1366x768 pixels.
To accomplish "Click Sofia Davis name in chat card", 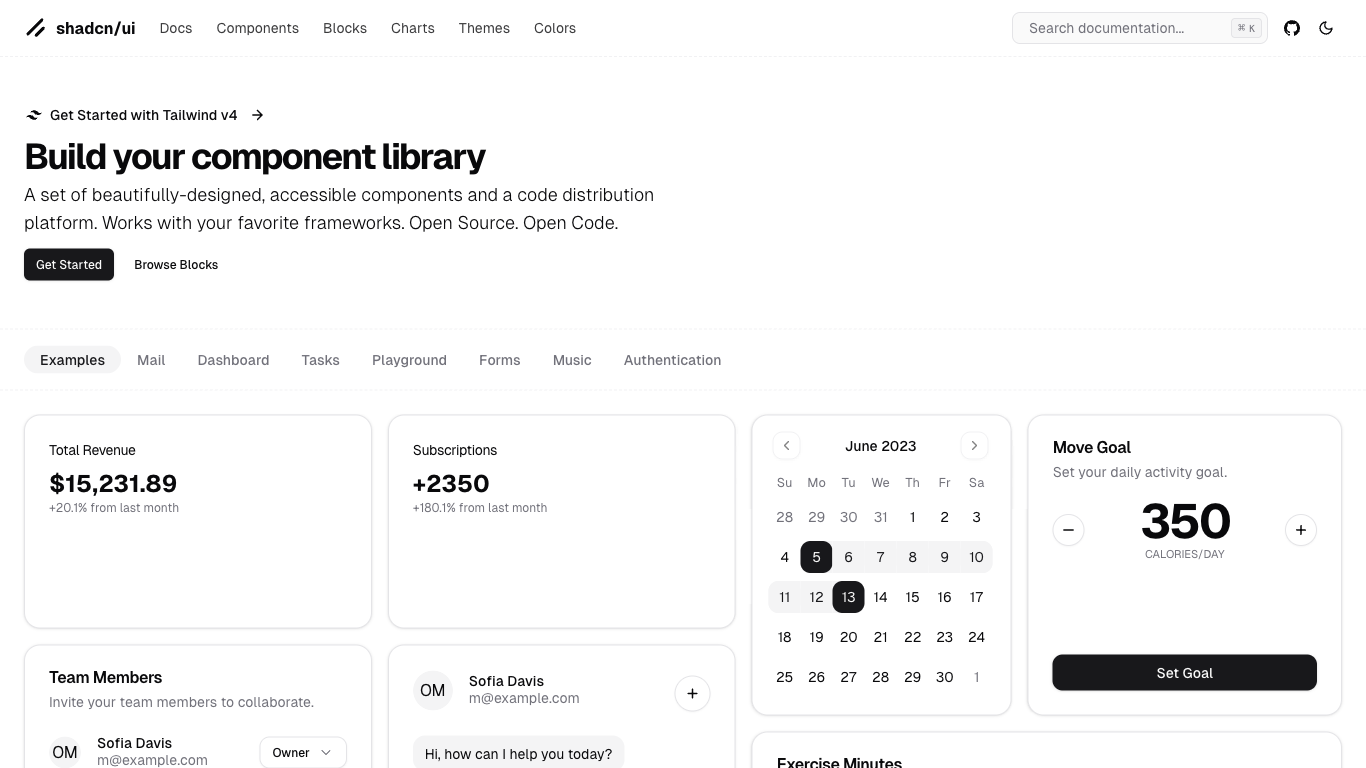I will pos(506,681).
